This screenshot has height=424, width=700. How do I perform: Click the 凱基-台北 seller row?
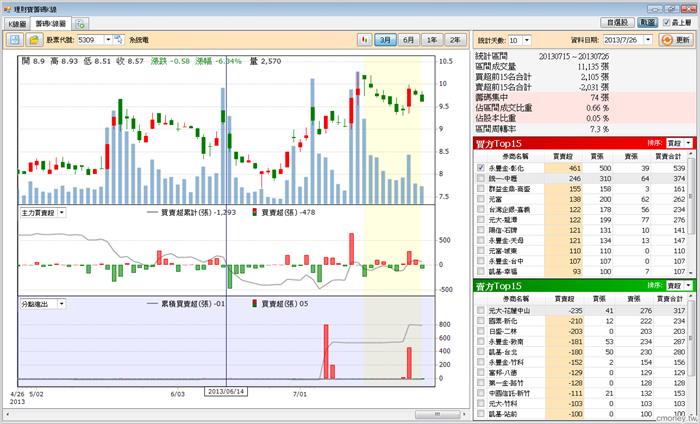pyautogui.click(x=580, y=352)
